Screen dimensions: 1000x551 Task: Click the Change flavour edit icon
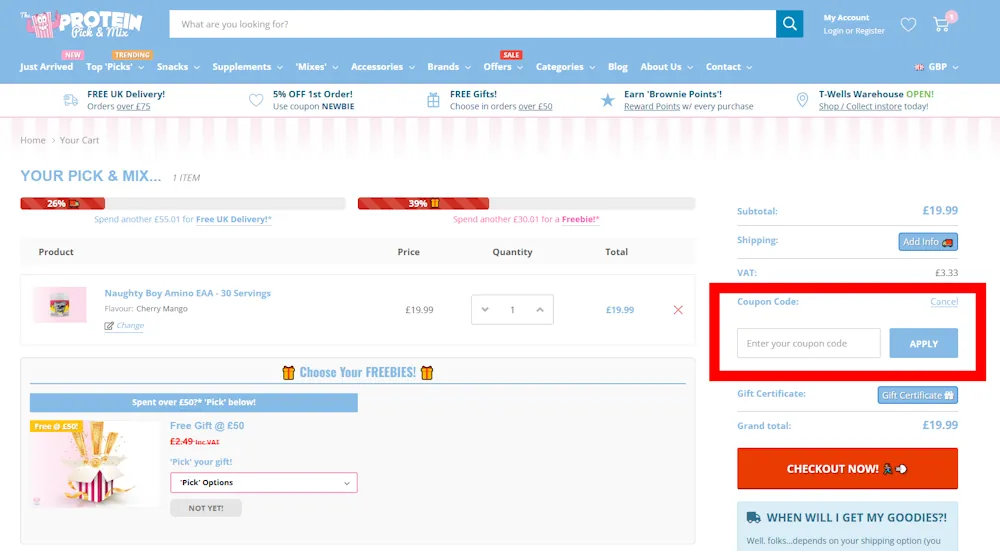click(109, 326)
